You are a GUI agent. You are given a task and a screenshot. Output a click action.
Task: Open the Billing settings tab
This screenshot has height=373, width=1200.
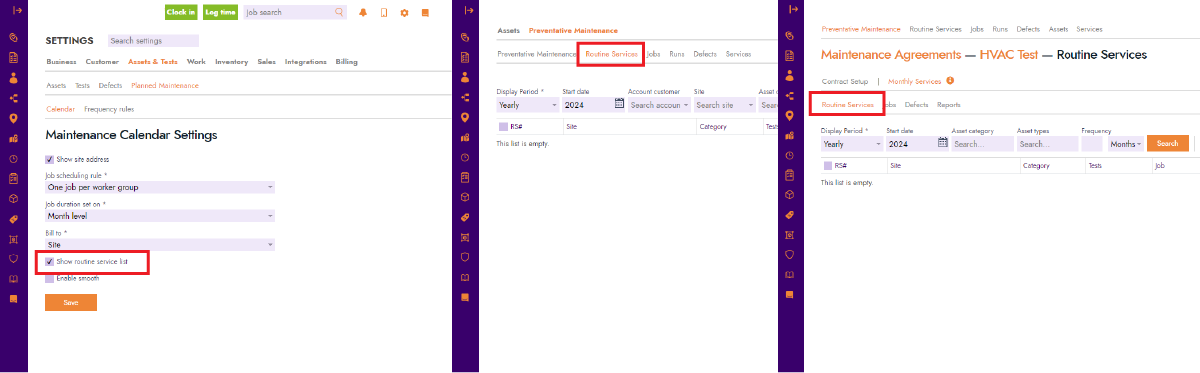pyautogui.click(x=346, y=62)
